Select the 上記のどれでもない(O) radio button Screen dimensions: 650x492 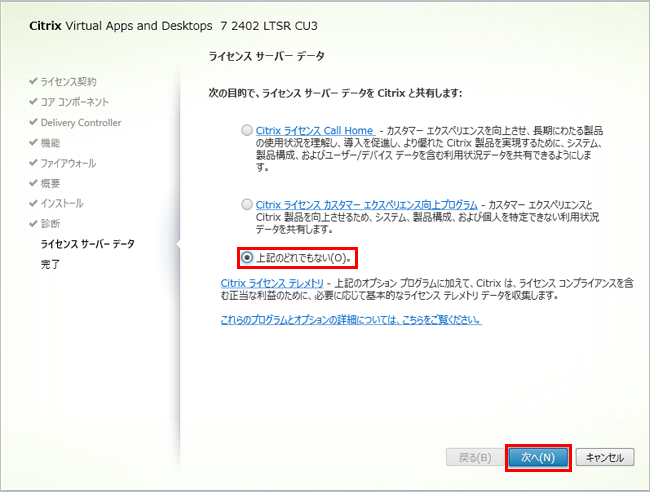tap(246, 257)
